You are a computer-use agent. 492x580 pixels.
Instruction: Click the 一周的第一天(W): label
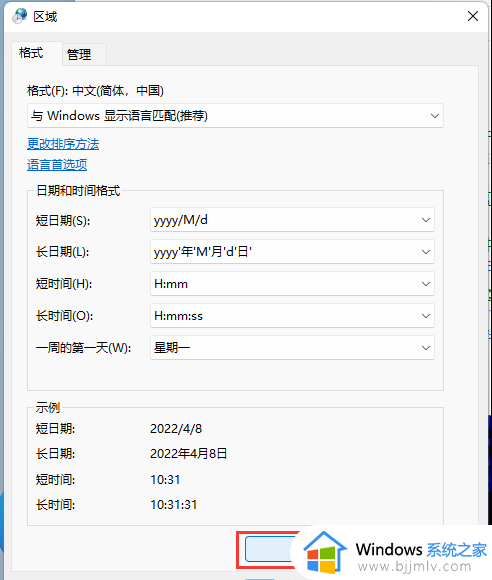pyautogui.click(x=84, y=348)
